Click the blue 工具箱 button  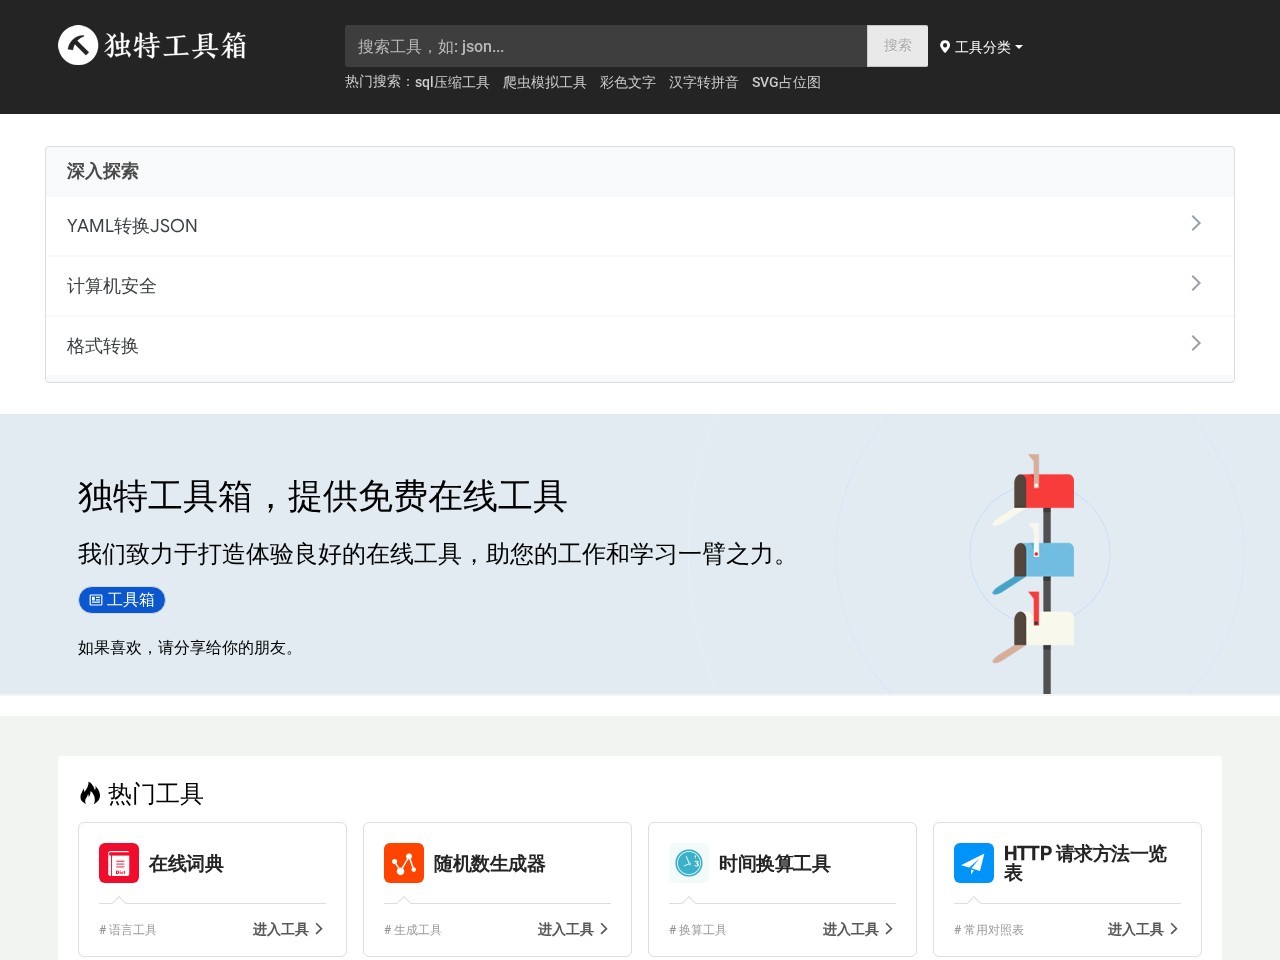pos(122,600)
